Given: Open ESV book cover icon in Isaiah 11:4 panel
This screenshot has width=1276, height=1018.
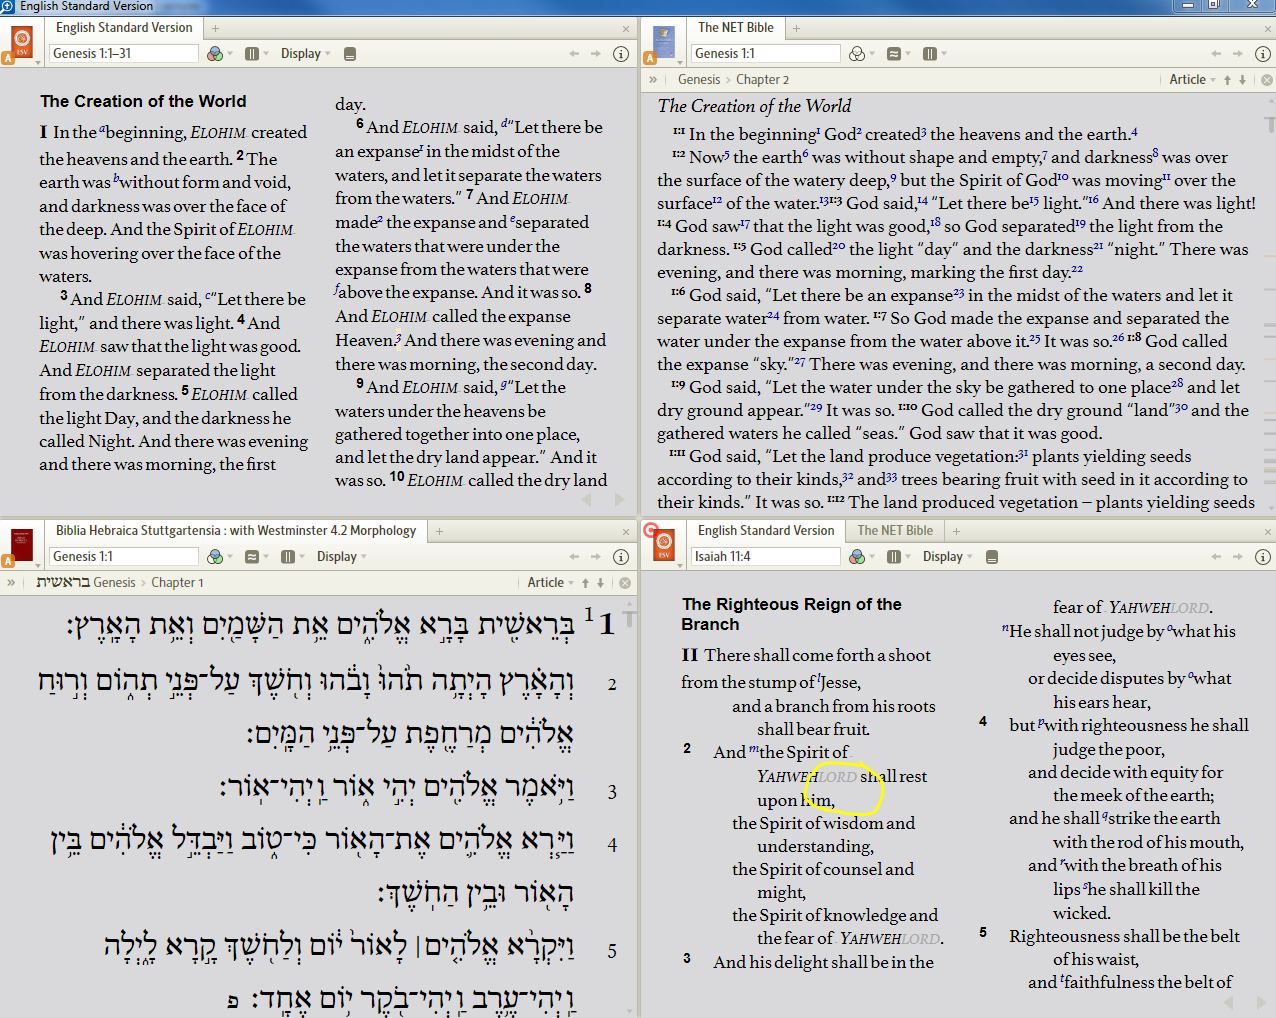Looking at the screenshot, I should 663,546.
